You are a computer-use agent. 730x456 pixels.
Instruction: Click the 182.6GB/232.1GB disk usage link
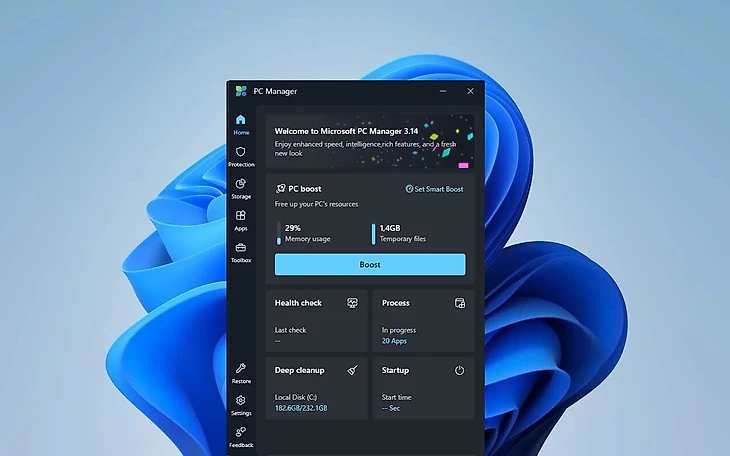pyautogui.click(x=301, y=408)
